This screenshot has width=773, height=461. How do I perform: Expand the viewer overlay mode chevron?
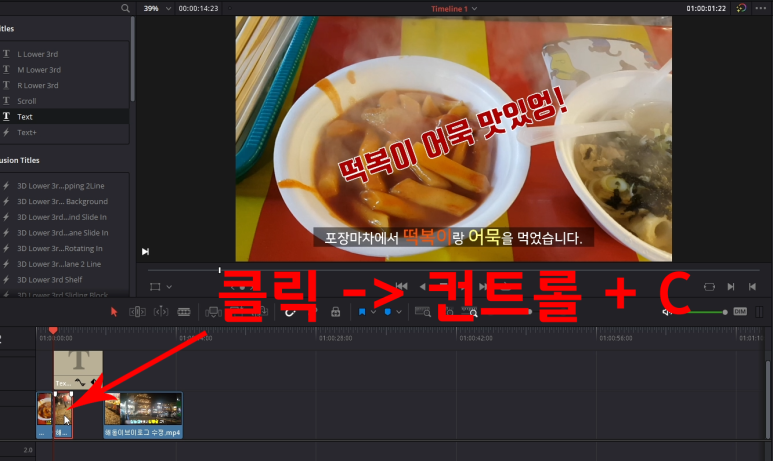tap(169, 286)
